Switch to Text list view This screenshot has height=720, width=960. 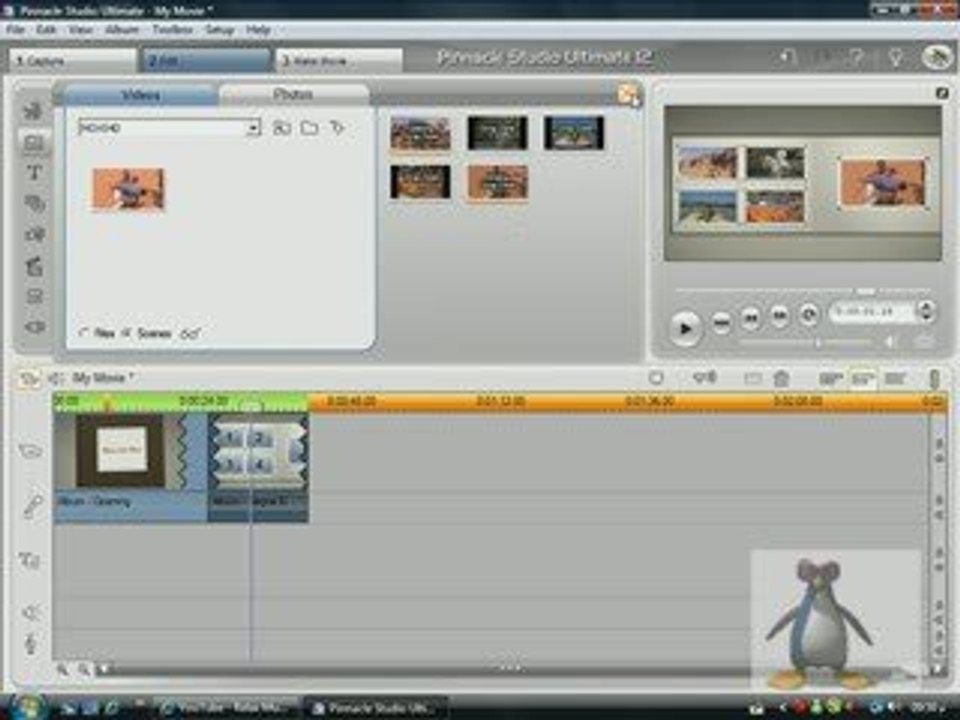[895, 378]
